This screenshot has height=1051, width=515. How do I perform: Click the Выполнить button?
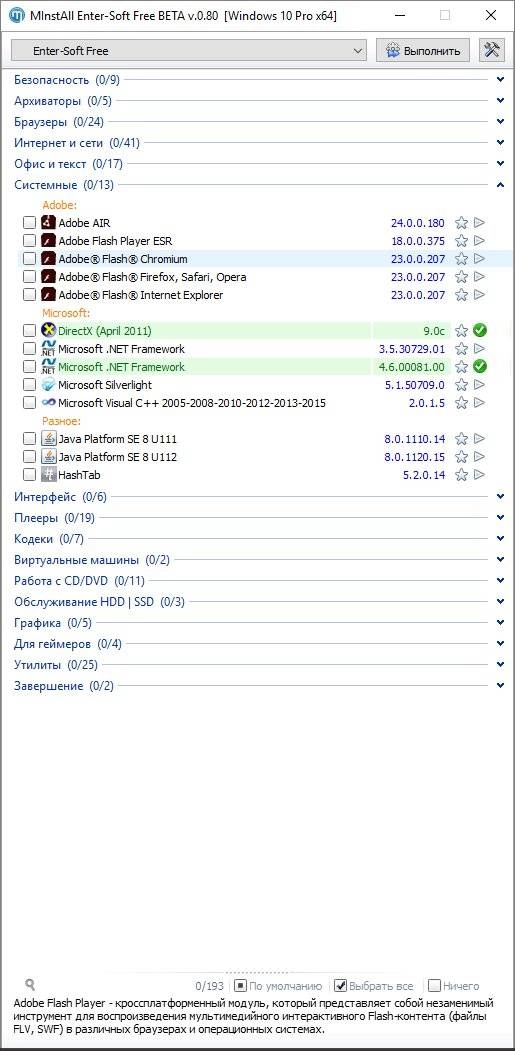pos(422,50)
